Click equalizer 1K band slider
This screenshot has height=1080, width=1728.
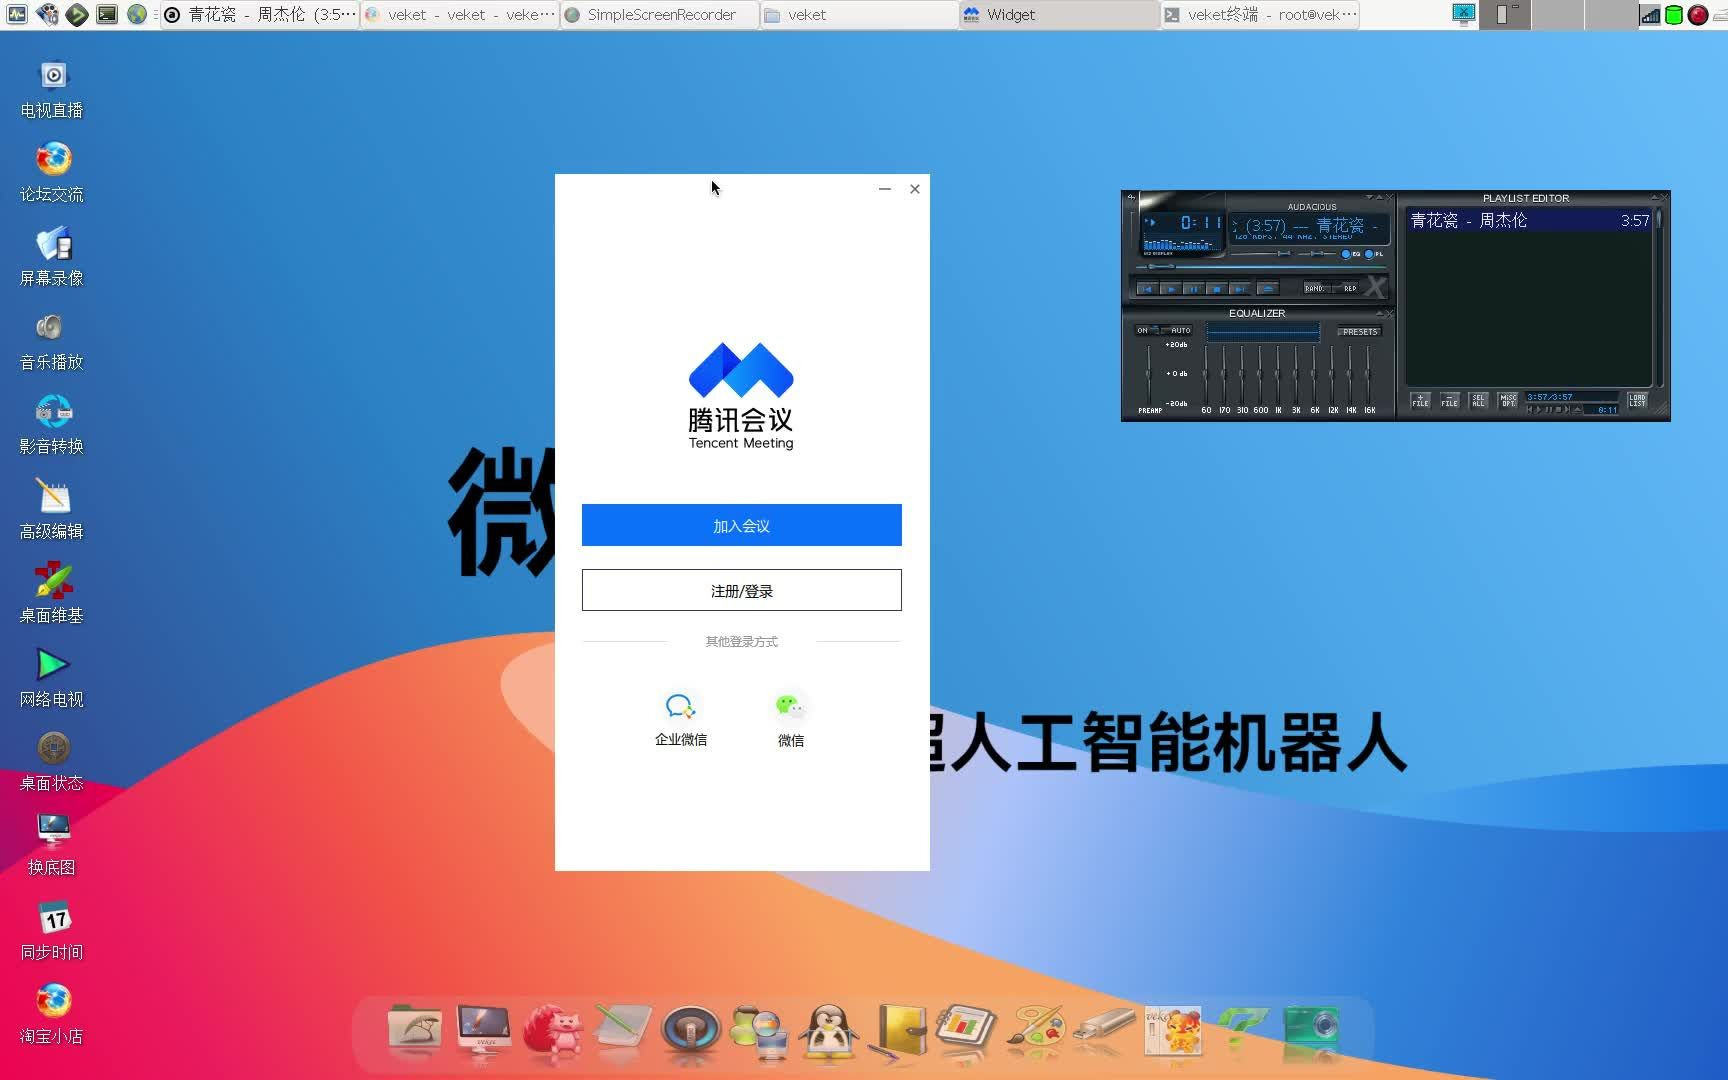pyautogui.click(x=1278, y=374)
